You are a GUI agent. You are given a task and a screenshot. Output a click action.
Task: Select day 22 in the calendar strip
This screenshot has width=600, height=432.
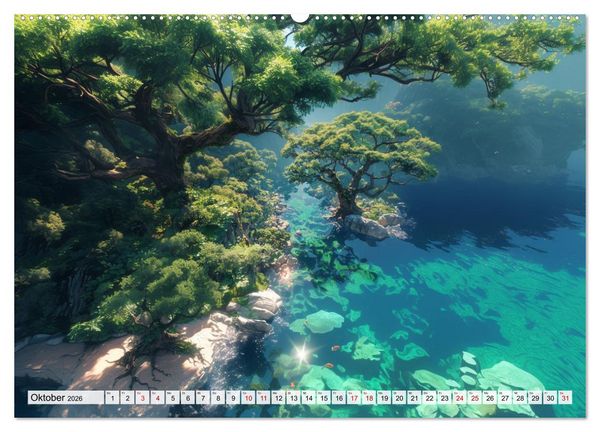tap(430, 398)
